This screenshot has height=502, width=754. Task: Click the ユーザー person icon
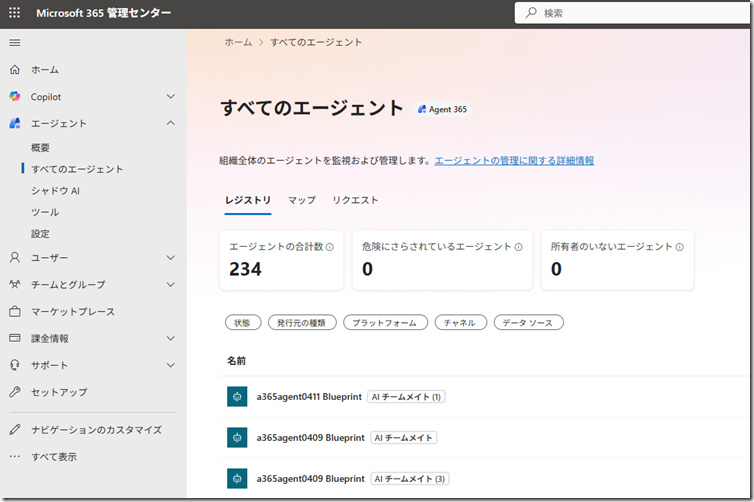15,258
